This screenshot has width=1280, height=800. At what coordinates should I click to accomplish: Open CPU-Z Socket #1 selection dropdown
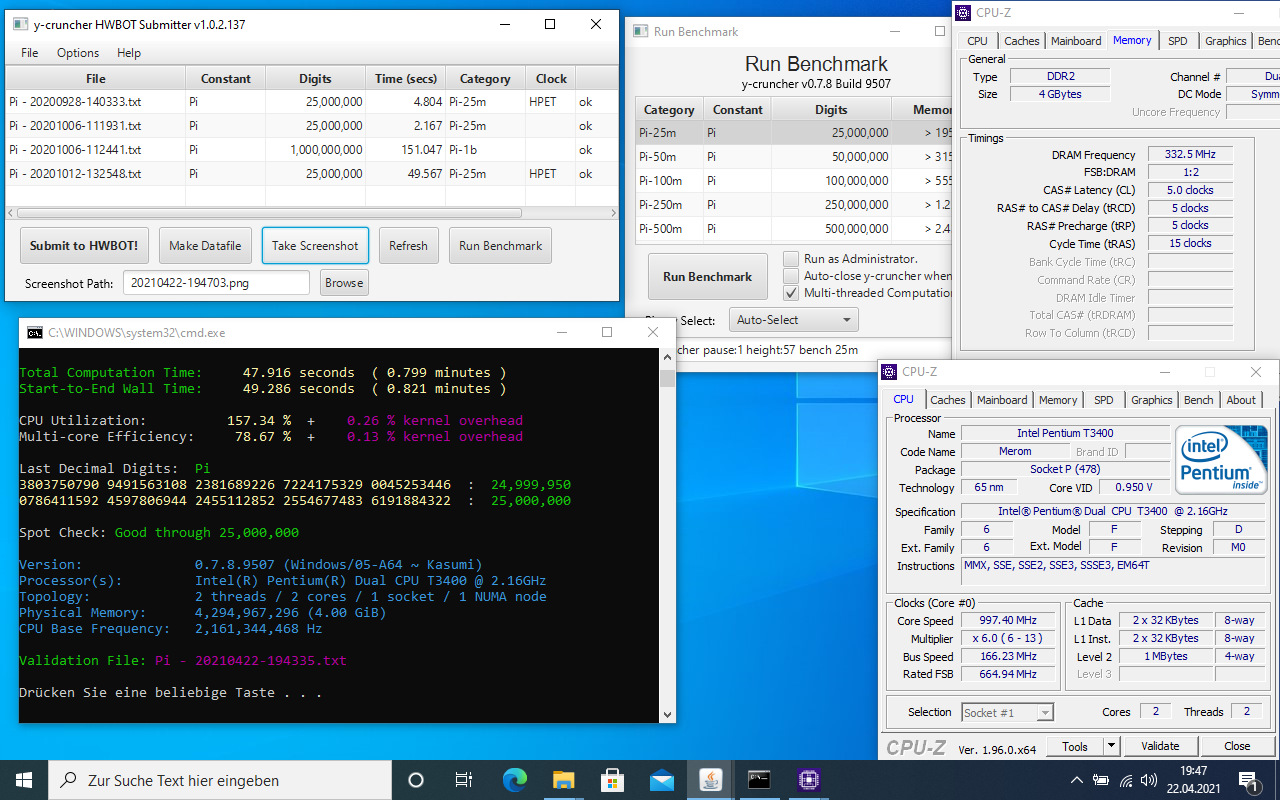[x=1007, y=712]
